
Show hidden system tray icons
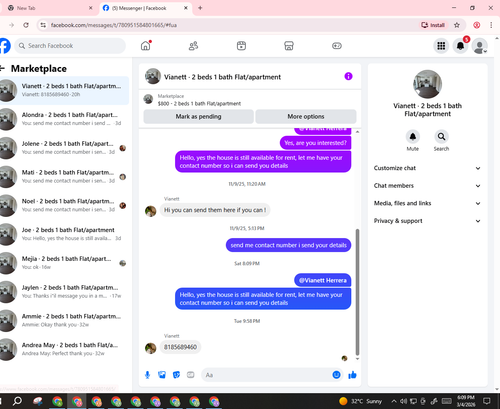[x=394, y=401]
